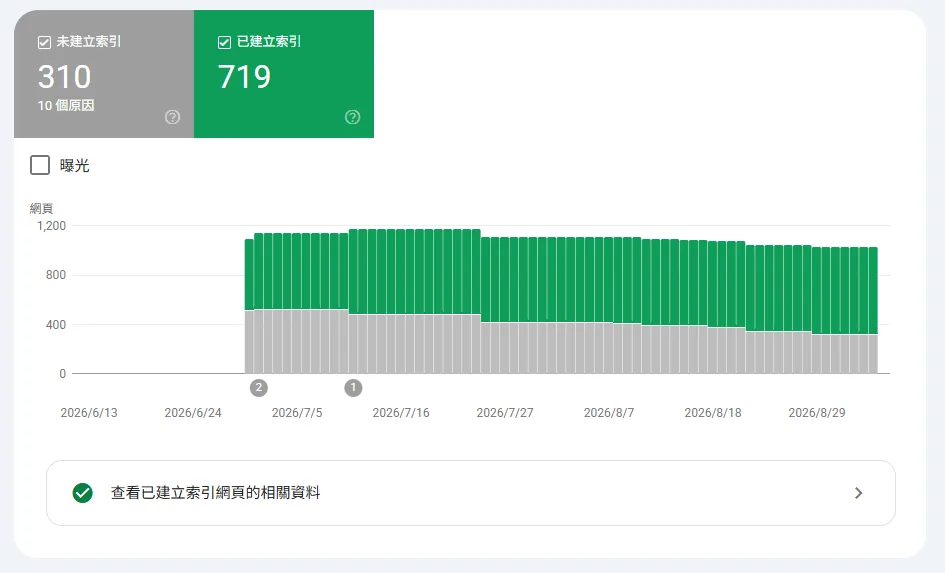Uncheck the 未建立索引 checkbox

44,42
